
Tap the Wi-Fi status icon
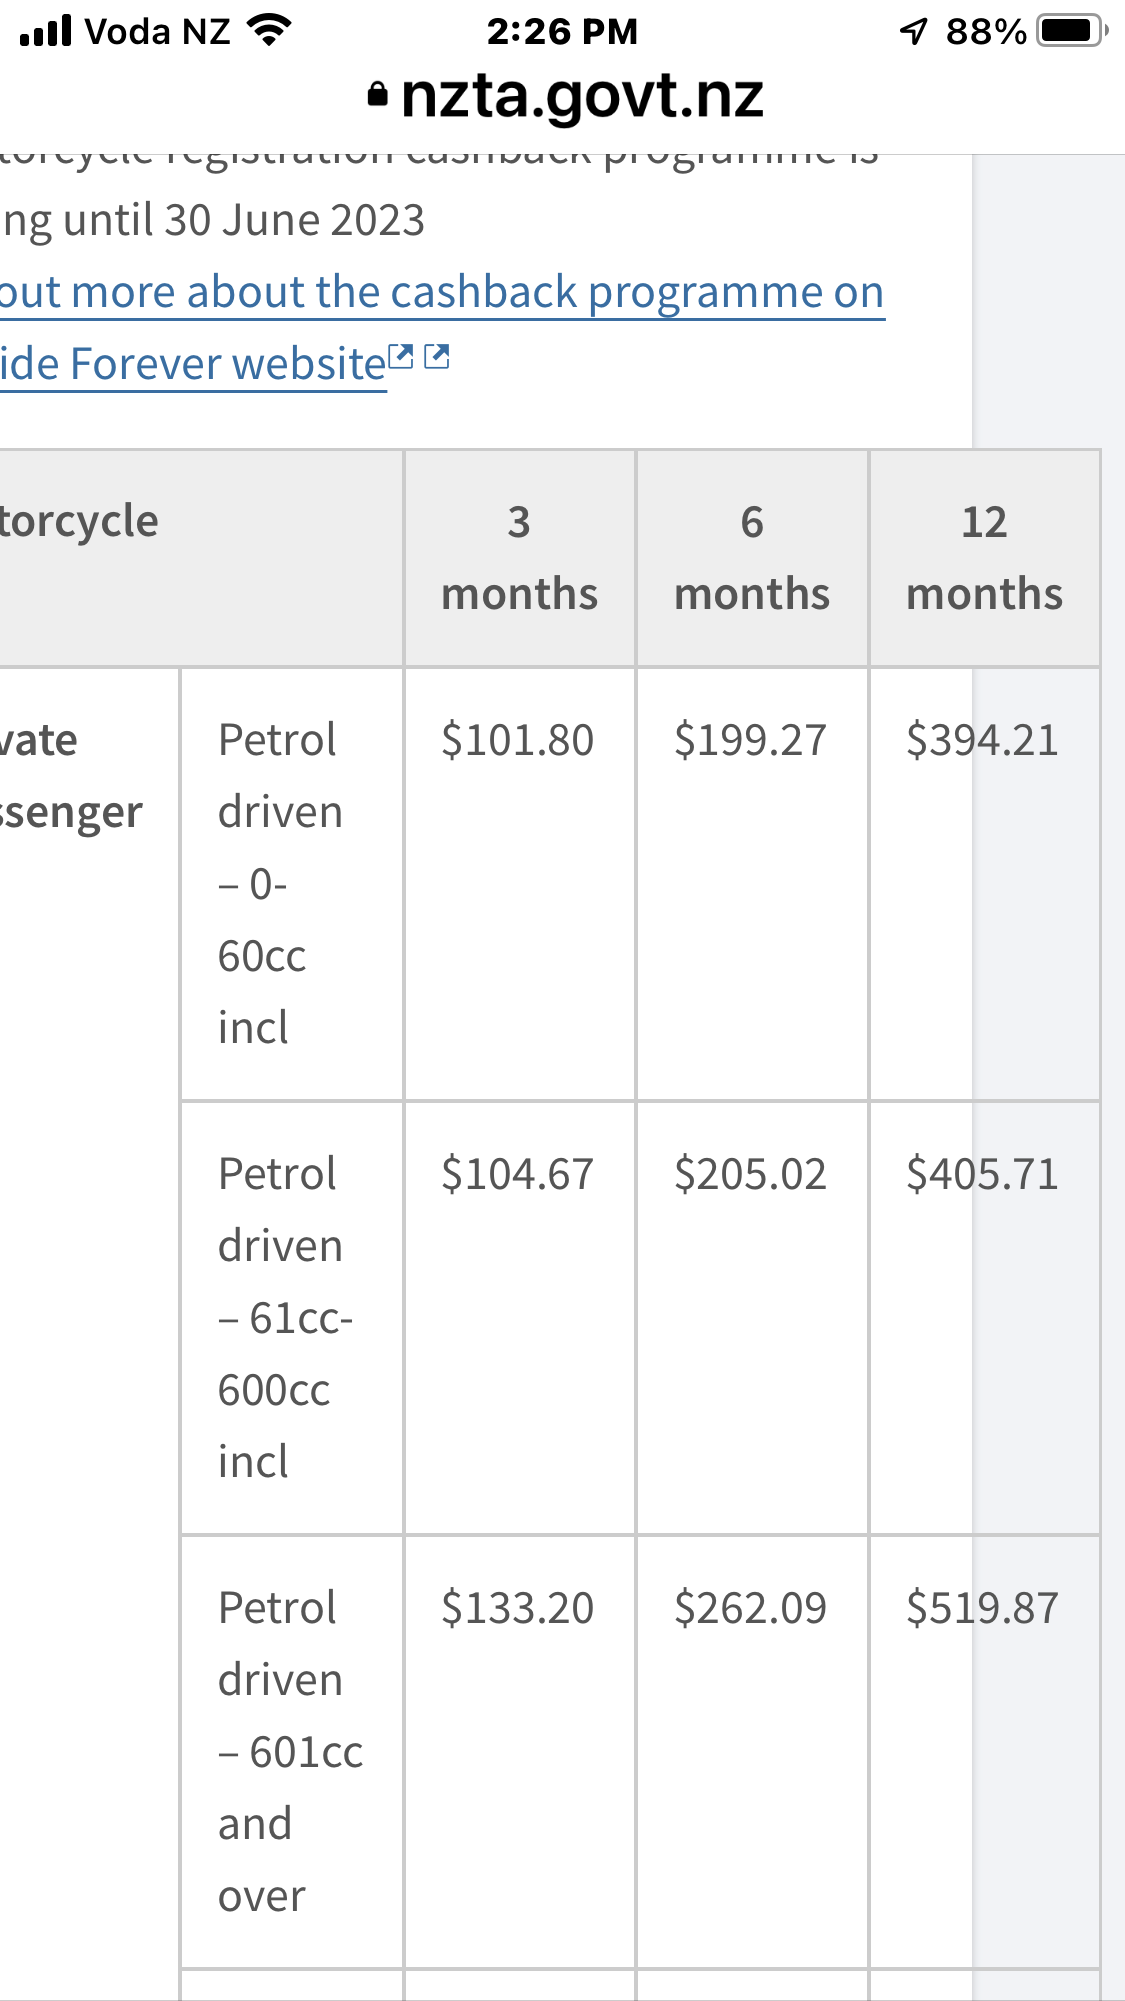pyautogui.click(x=268, y=30)
